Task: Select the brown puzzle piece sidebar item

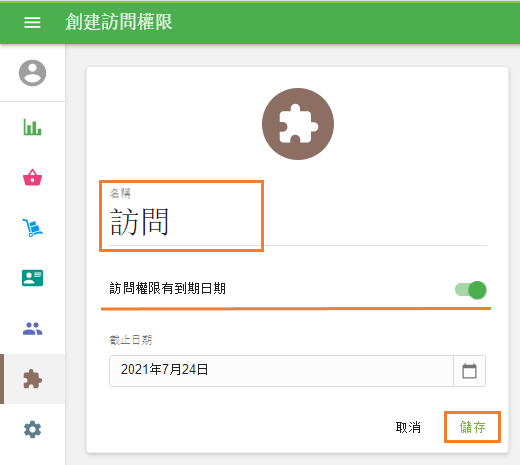Action: (32, 379)
